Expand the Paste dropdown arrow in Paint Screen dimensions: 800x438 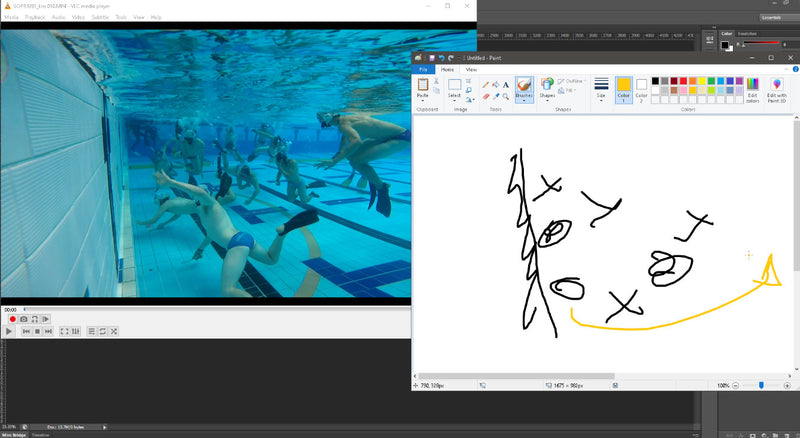point(423,101)
